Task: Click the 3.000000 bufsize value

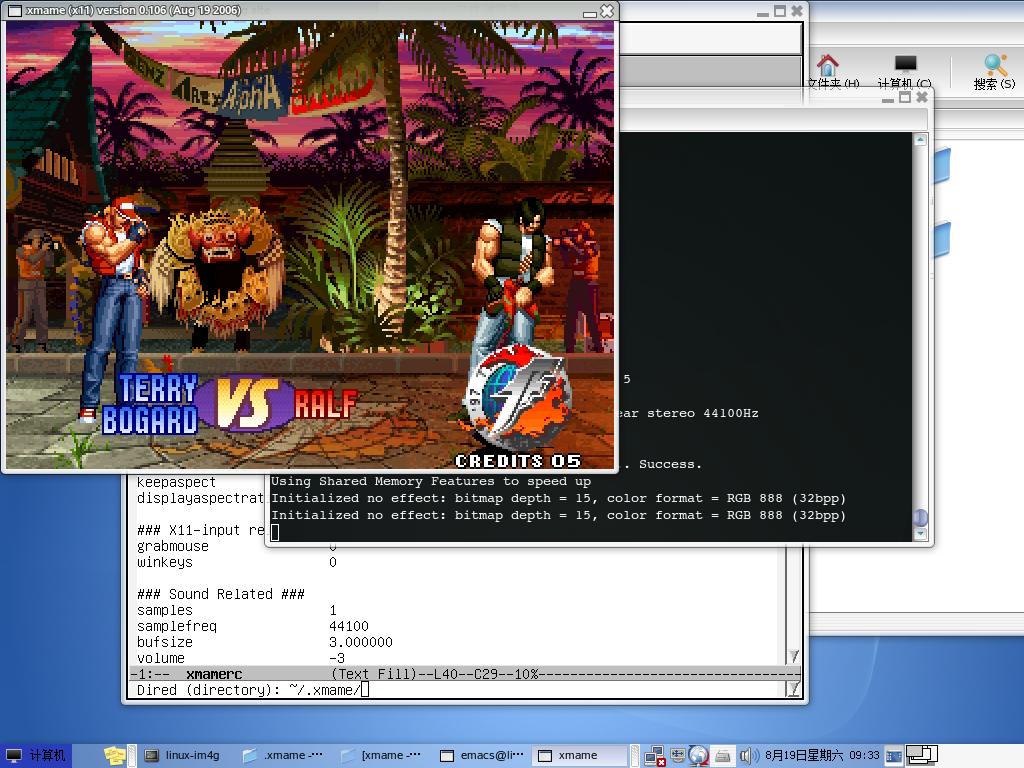Action: pos(360,642)
